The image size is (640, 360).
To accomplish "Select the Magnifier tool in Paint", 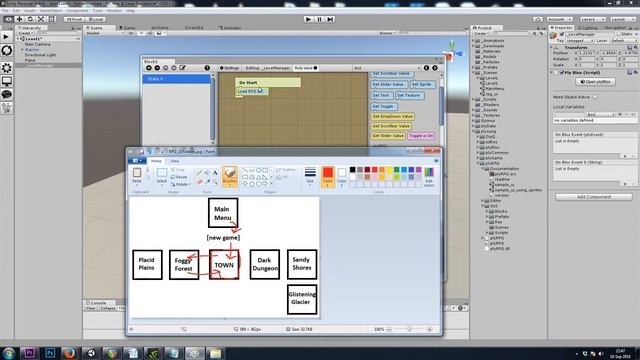I will [x=215, y=182].
